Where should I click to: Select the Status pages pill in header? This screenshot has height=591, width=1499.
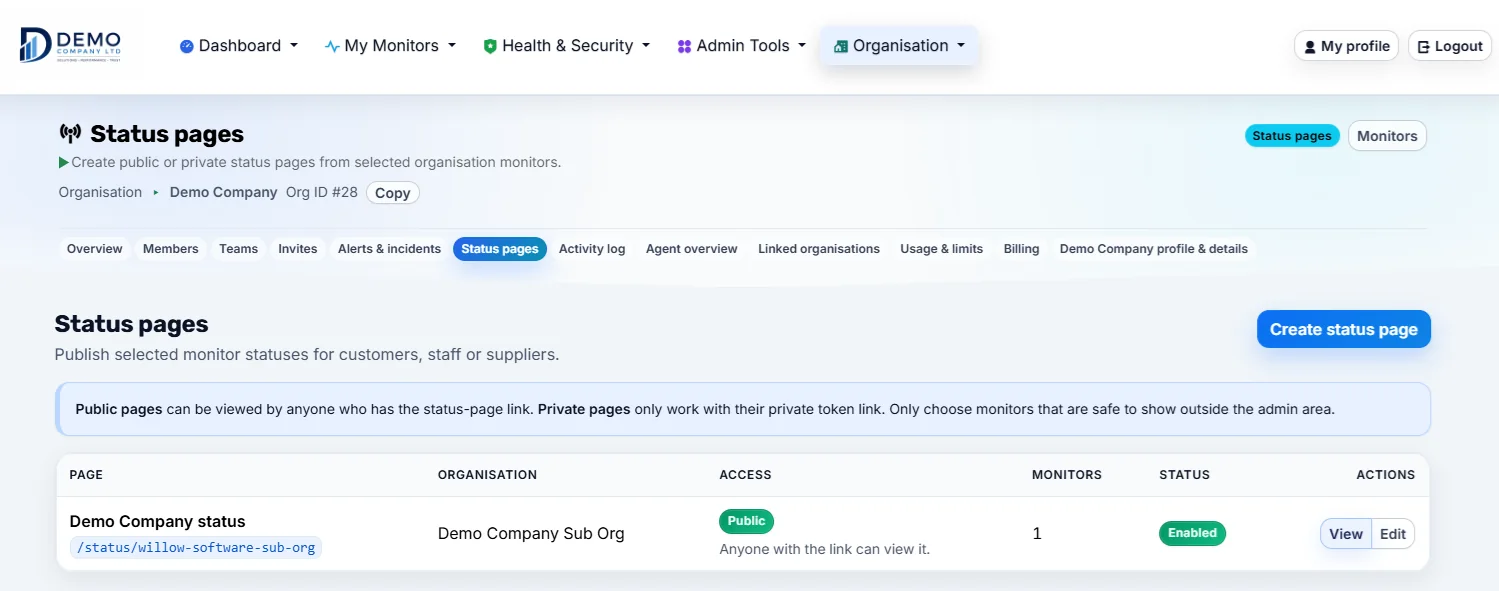(1292, 136)
